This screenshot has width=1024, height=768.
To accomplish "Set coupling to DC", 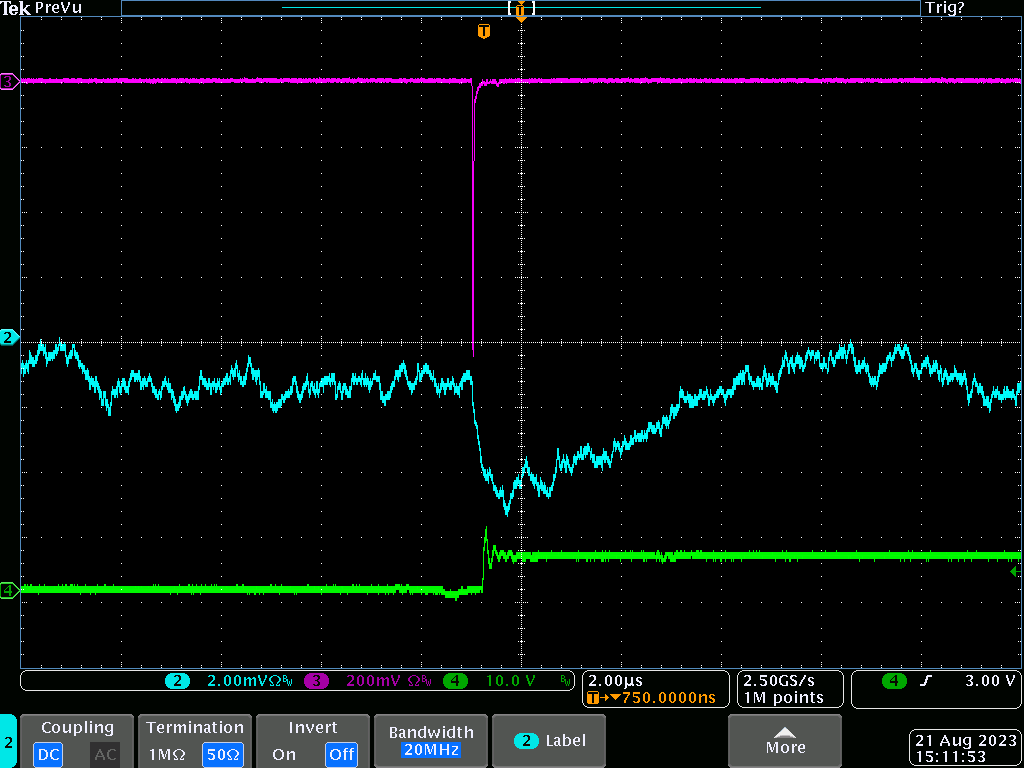I will click(48, 754).
